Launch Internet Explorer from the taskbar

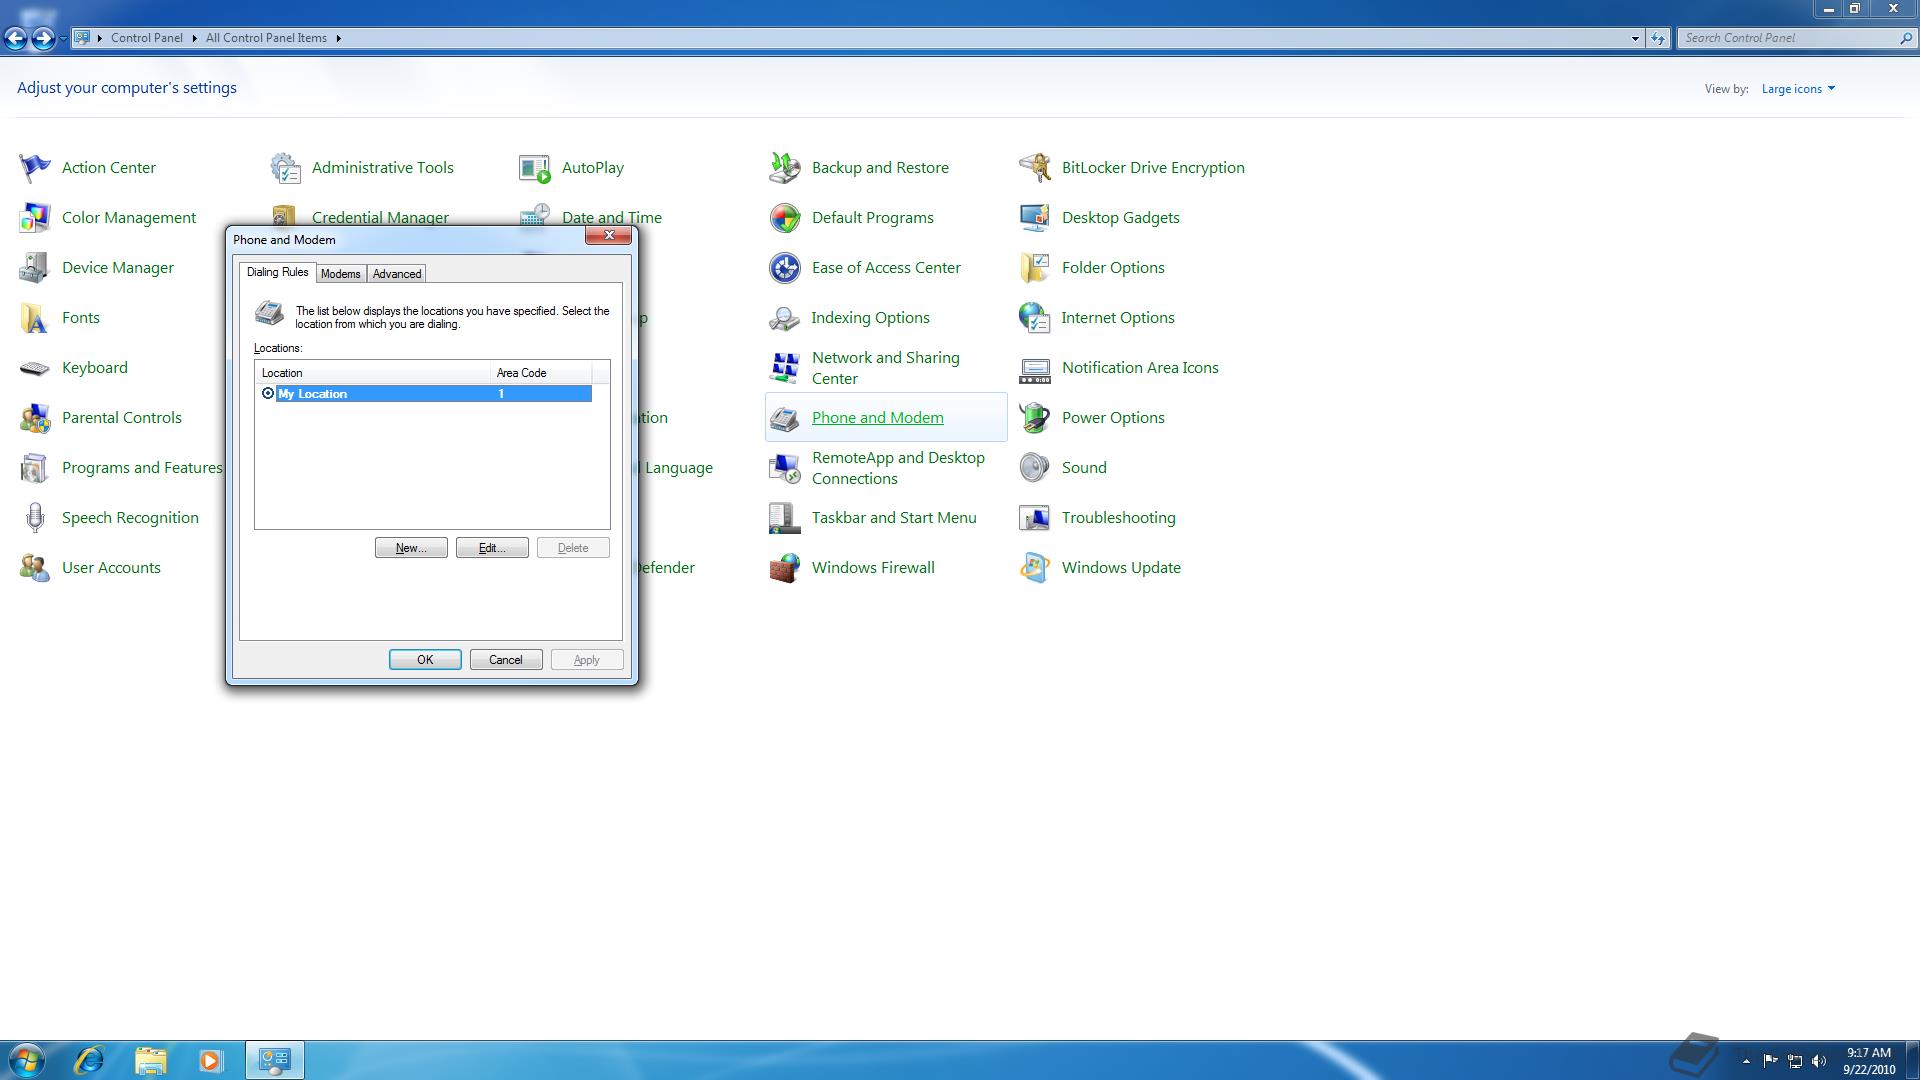(90, 1060)
